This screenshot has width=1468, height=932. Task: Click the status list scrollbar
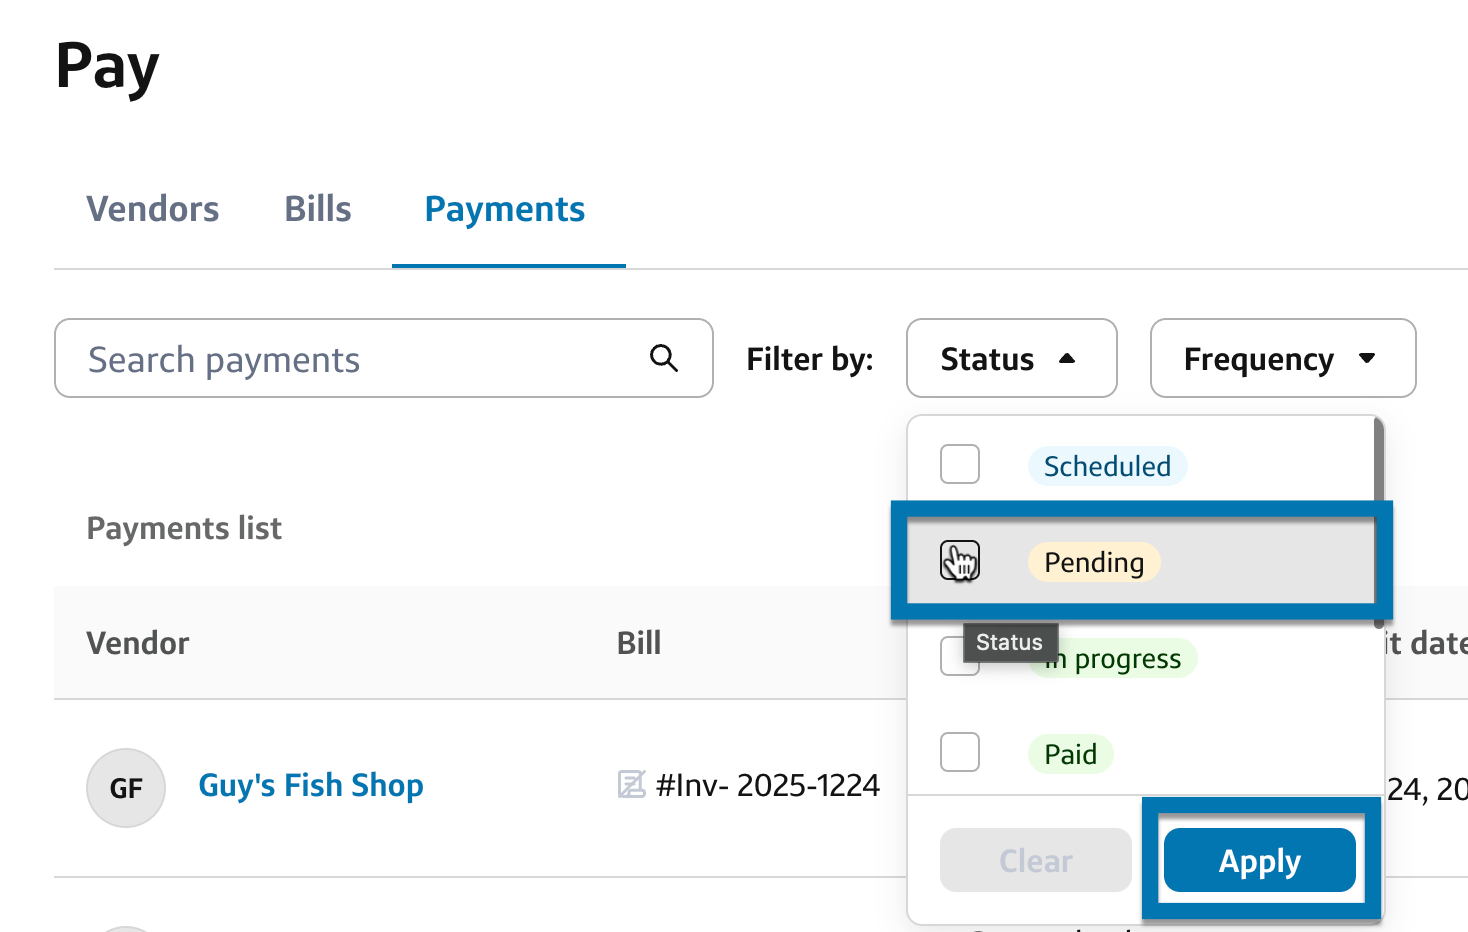tap(1379, 460)
